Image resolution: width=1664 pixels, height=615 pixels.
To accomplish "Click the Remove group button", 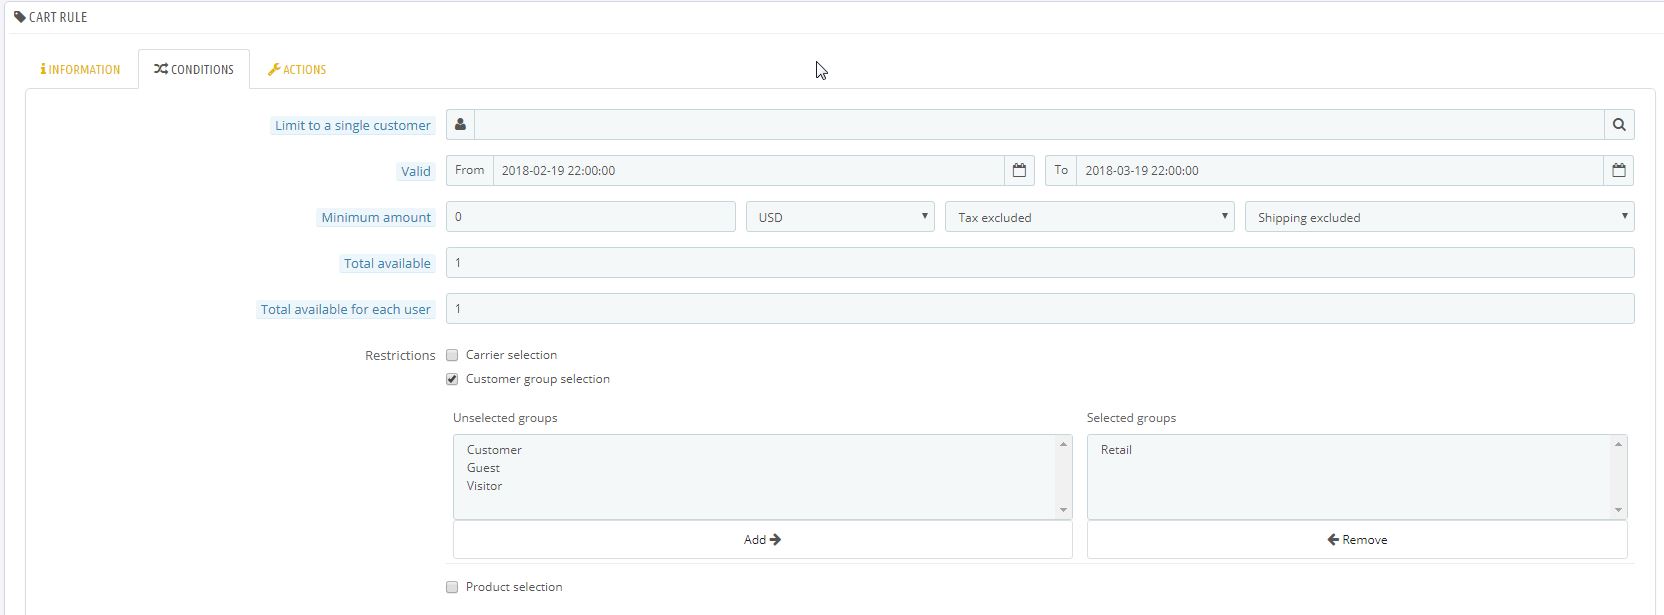I will tap(1357, 540).
